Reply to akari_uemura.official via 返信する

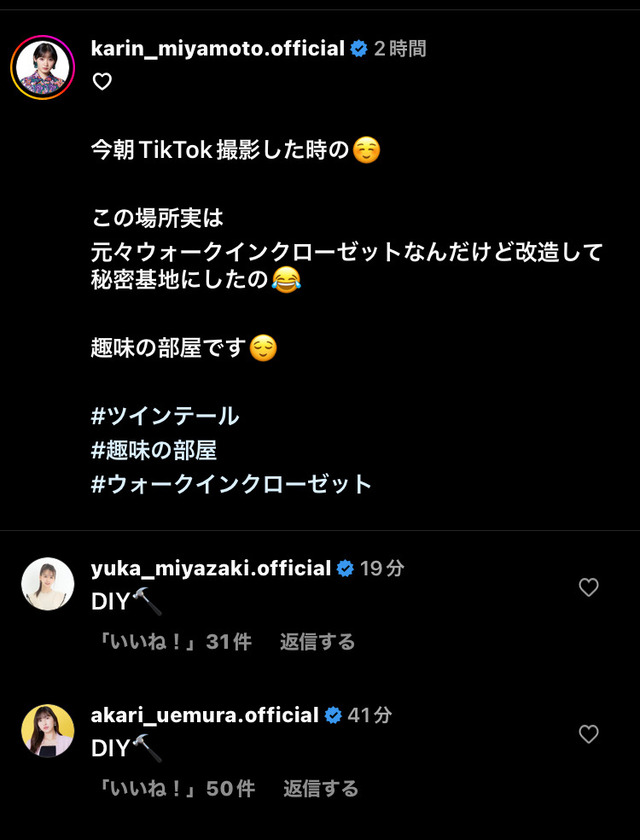point(320,789)
